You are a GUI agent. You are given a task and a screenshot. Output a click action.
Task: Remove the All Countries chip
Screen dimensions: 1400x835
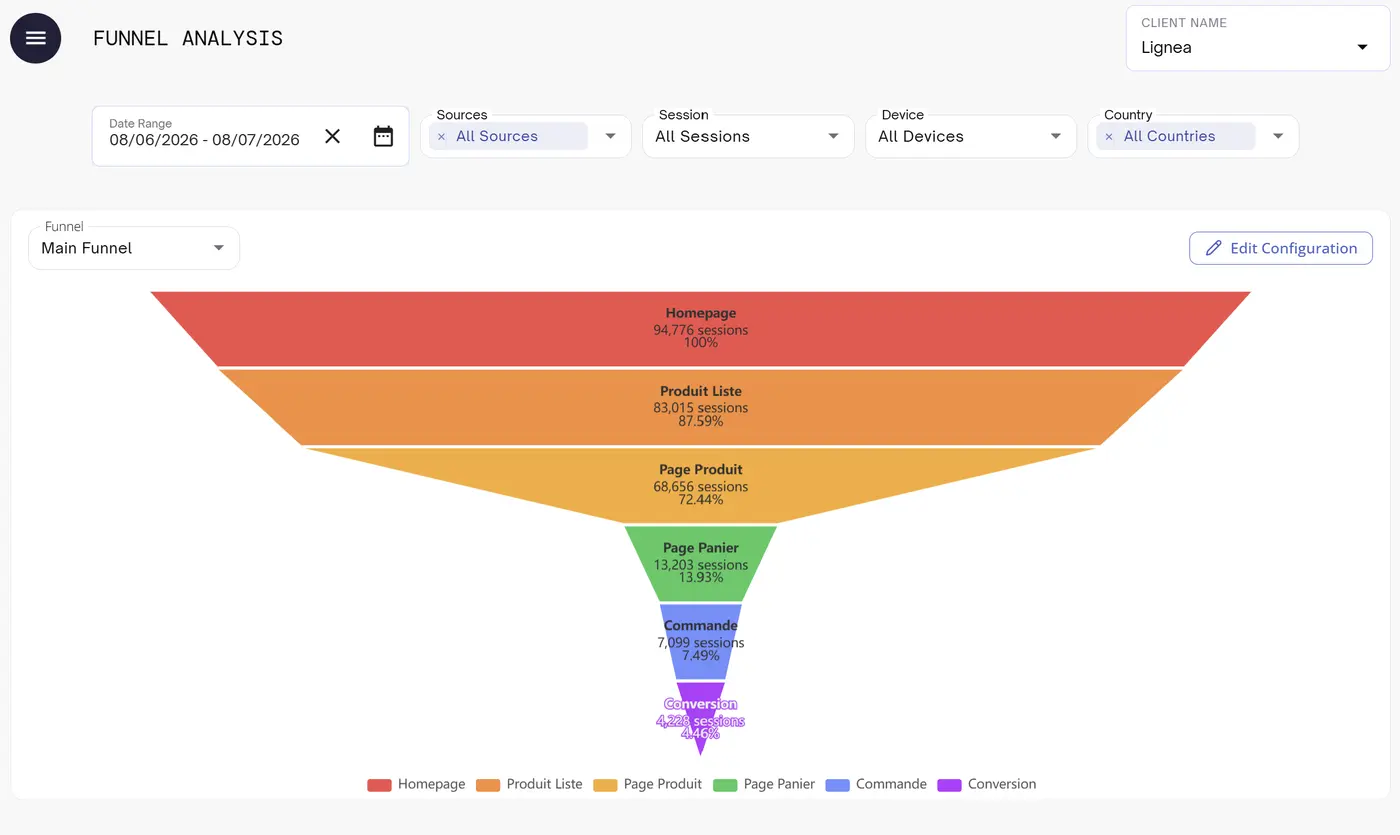1108,137
